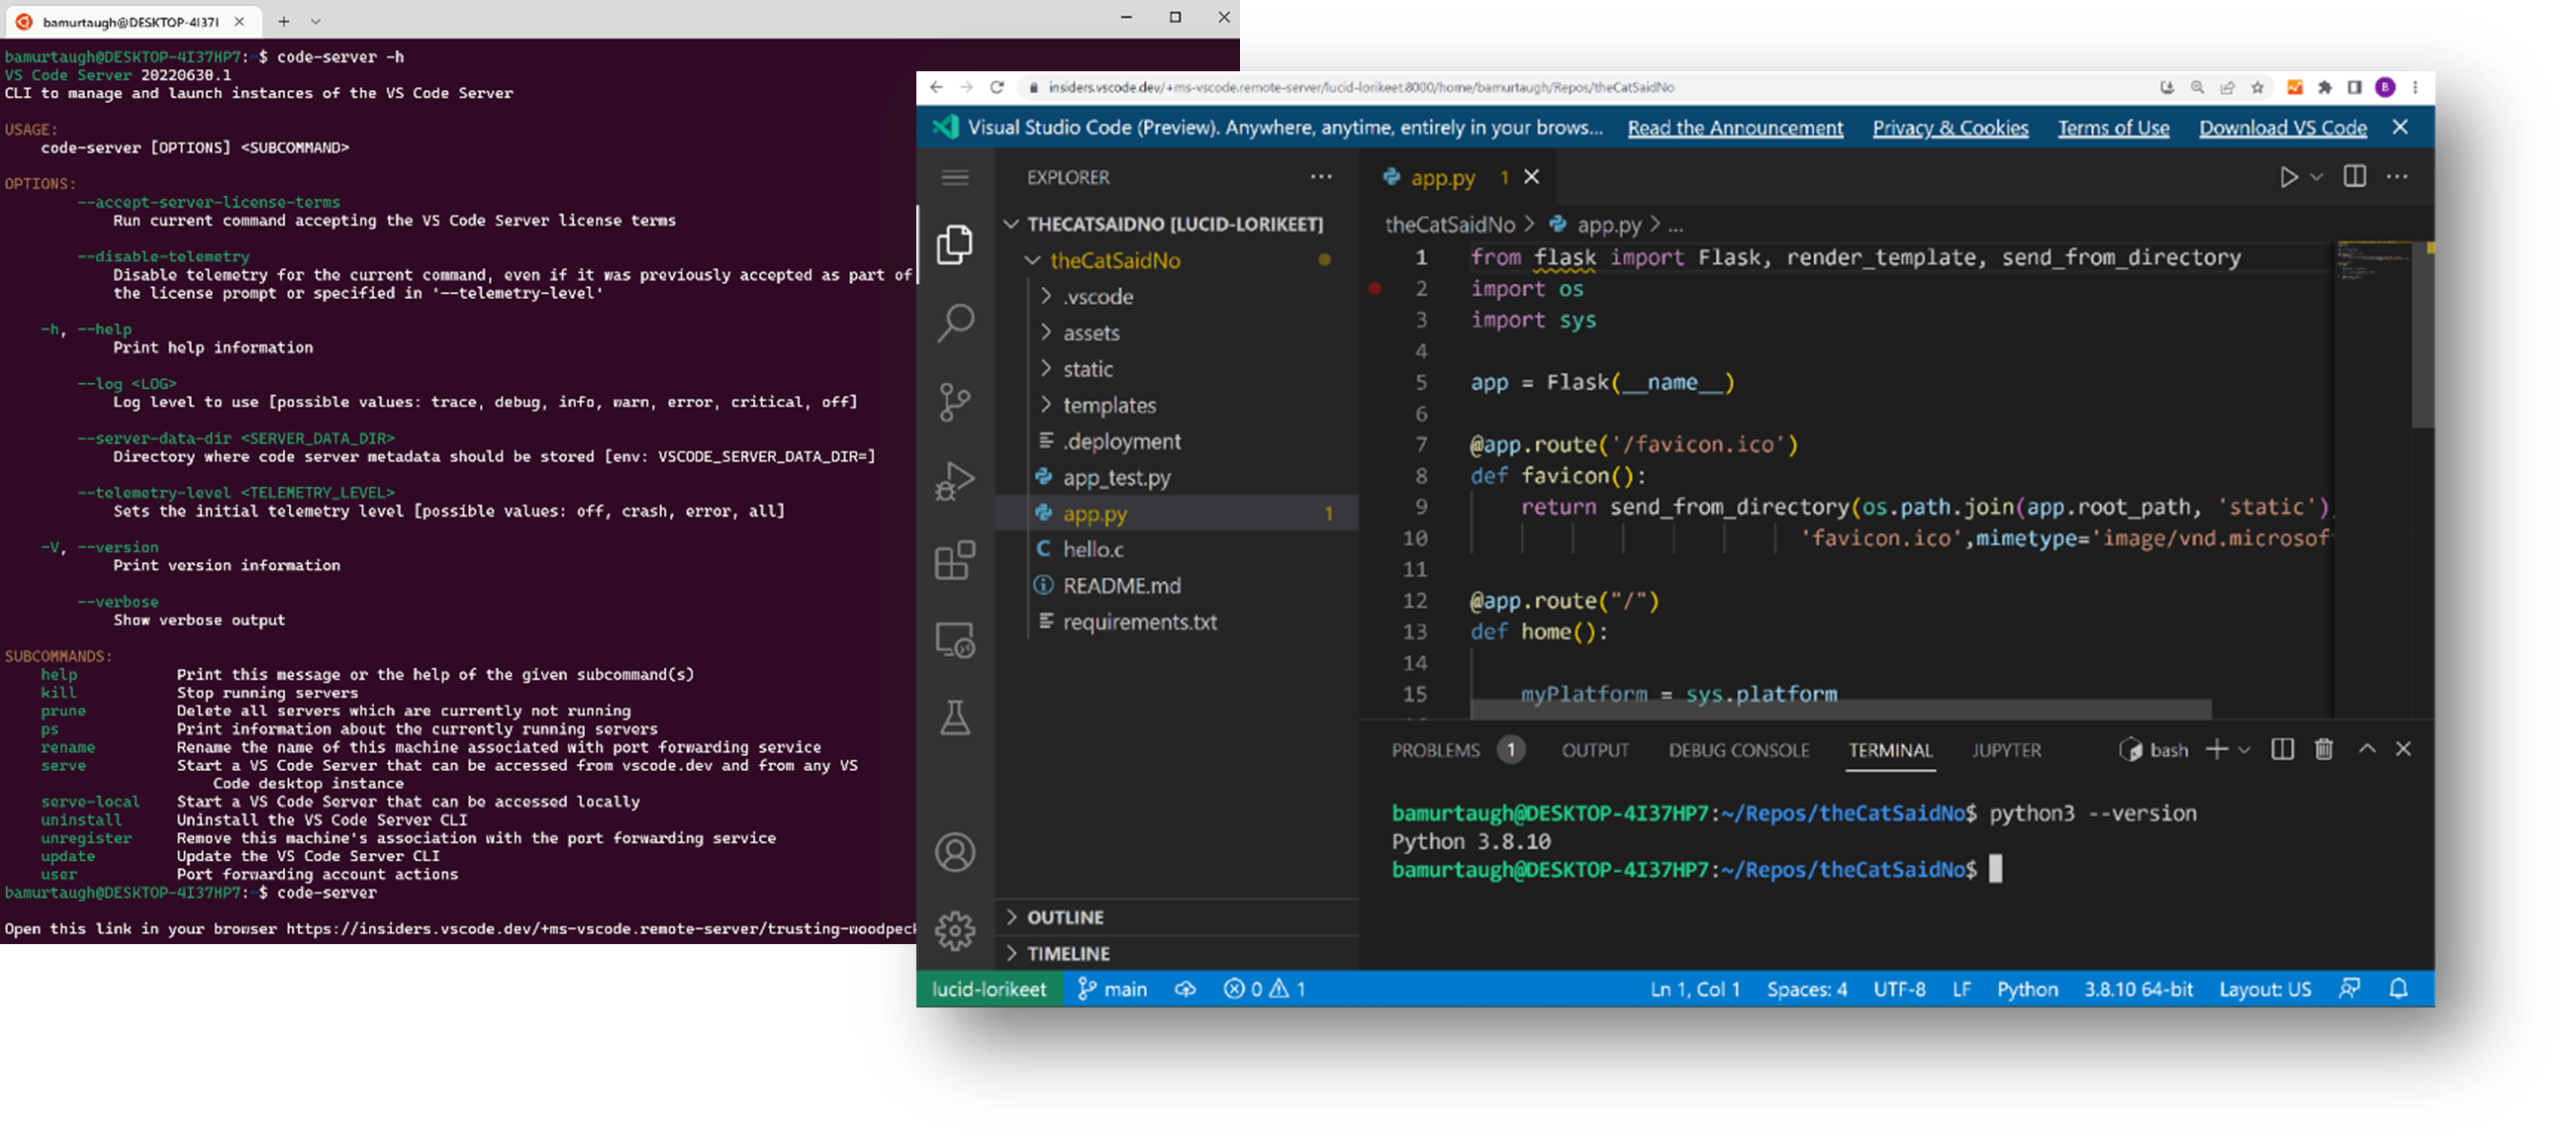2576x1148 pixels.
Task: Click the Search icon in VS Code sidebar
Action: tap(953, 322)
